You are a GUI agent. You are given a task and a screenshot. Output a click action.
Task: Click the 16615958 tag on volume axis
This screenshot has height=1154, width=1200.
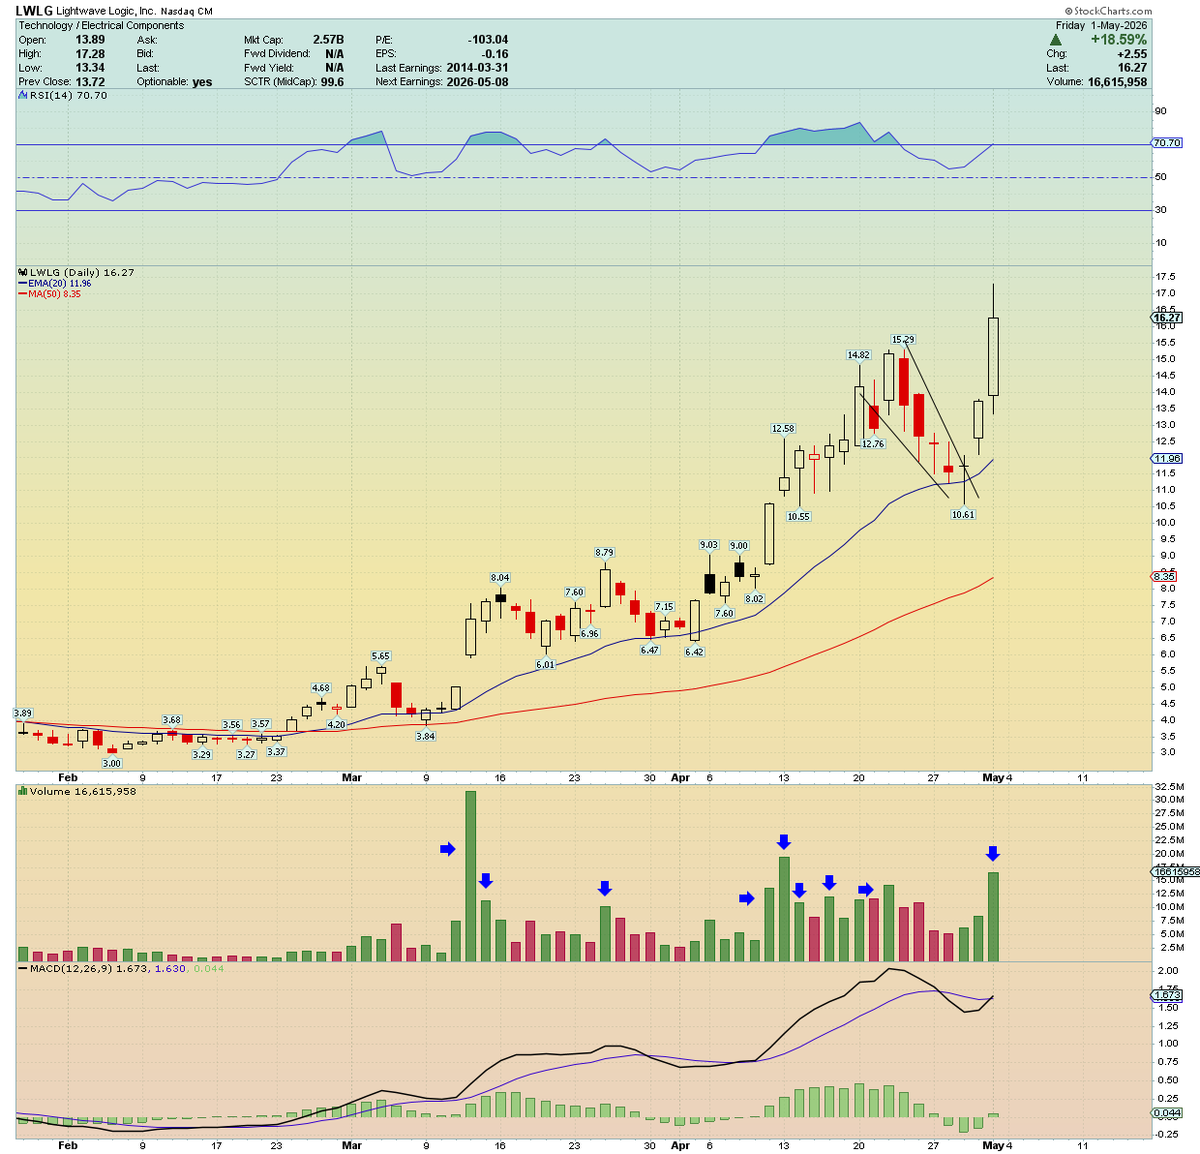(x=1175, y=871)
